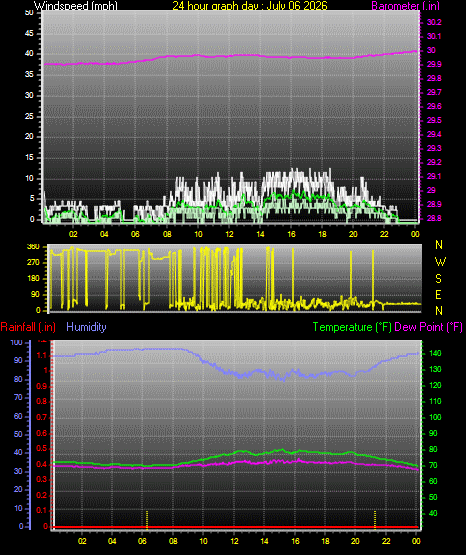The image size is (466, 555).
Task: Click the 'Windspeed (mph)' title label
Action: [x=76, y=6]
